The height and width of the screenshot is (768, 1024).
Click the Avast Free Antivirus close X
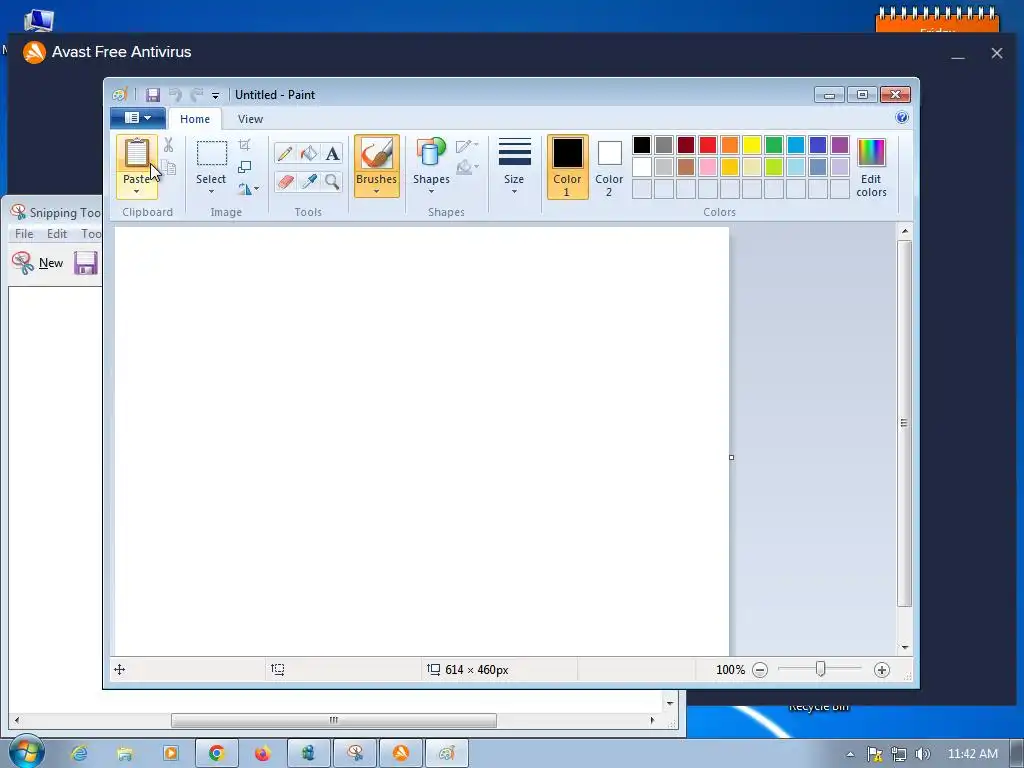pyautogui.click(x=997, y=53)
